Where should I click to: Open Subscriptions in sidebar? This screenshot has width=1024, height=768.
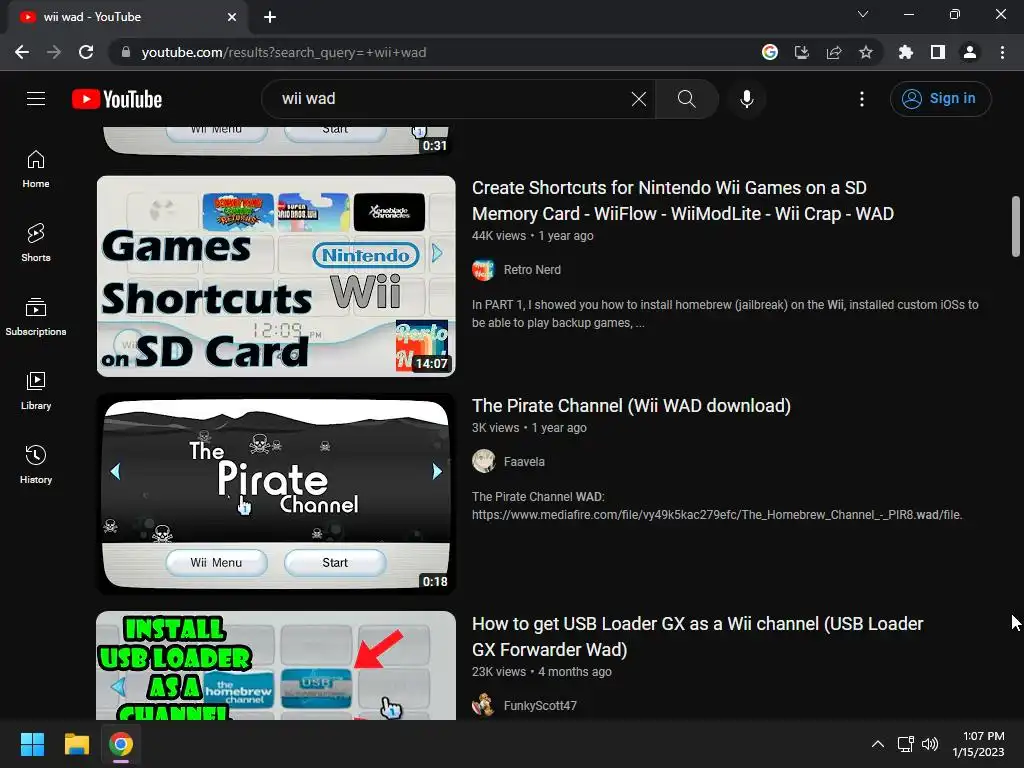pos(36,316)
